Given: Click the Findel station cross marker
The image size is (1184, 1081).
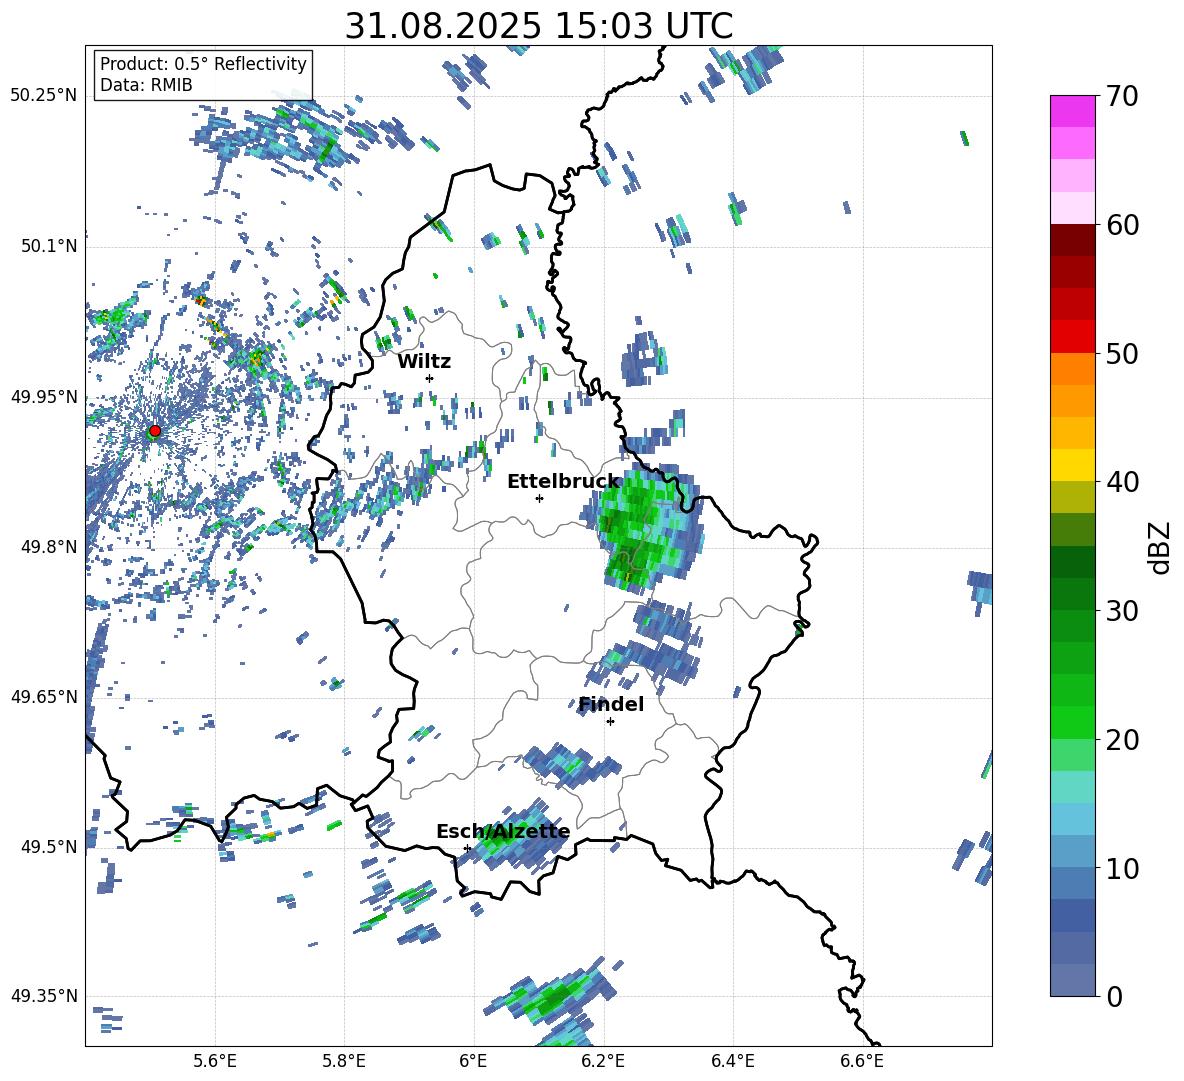Looking at the screenshot, I should click(610, 722).
